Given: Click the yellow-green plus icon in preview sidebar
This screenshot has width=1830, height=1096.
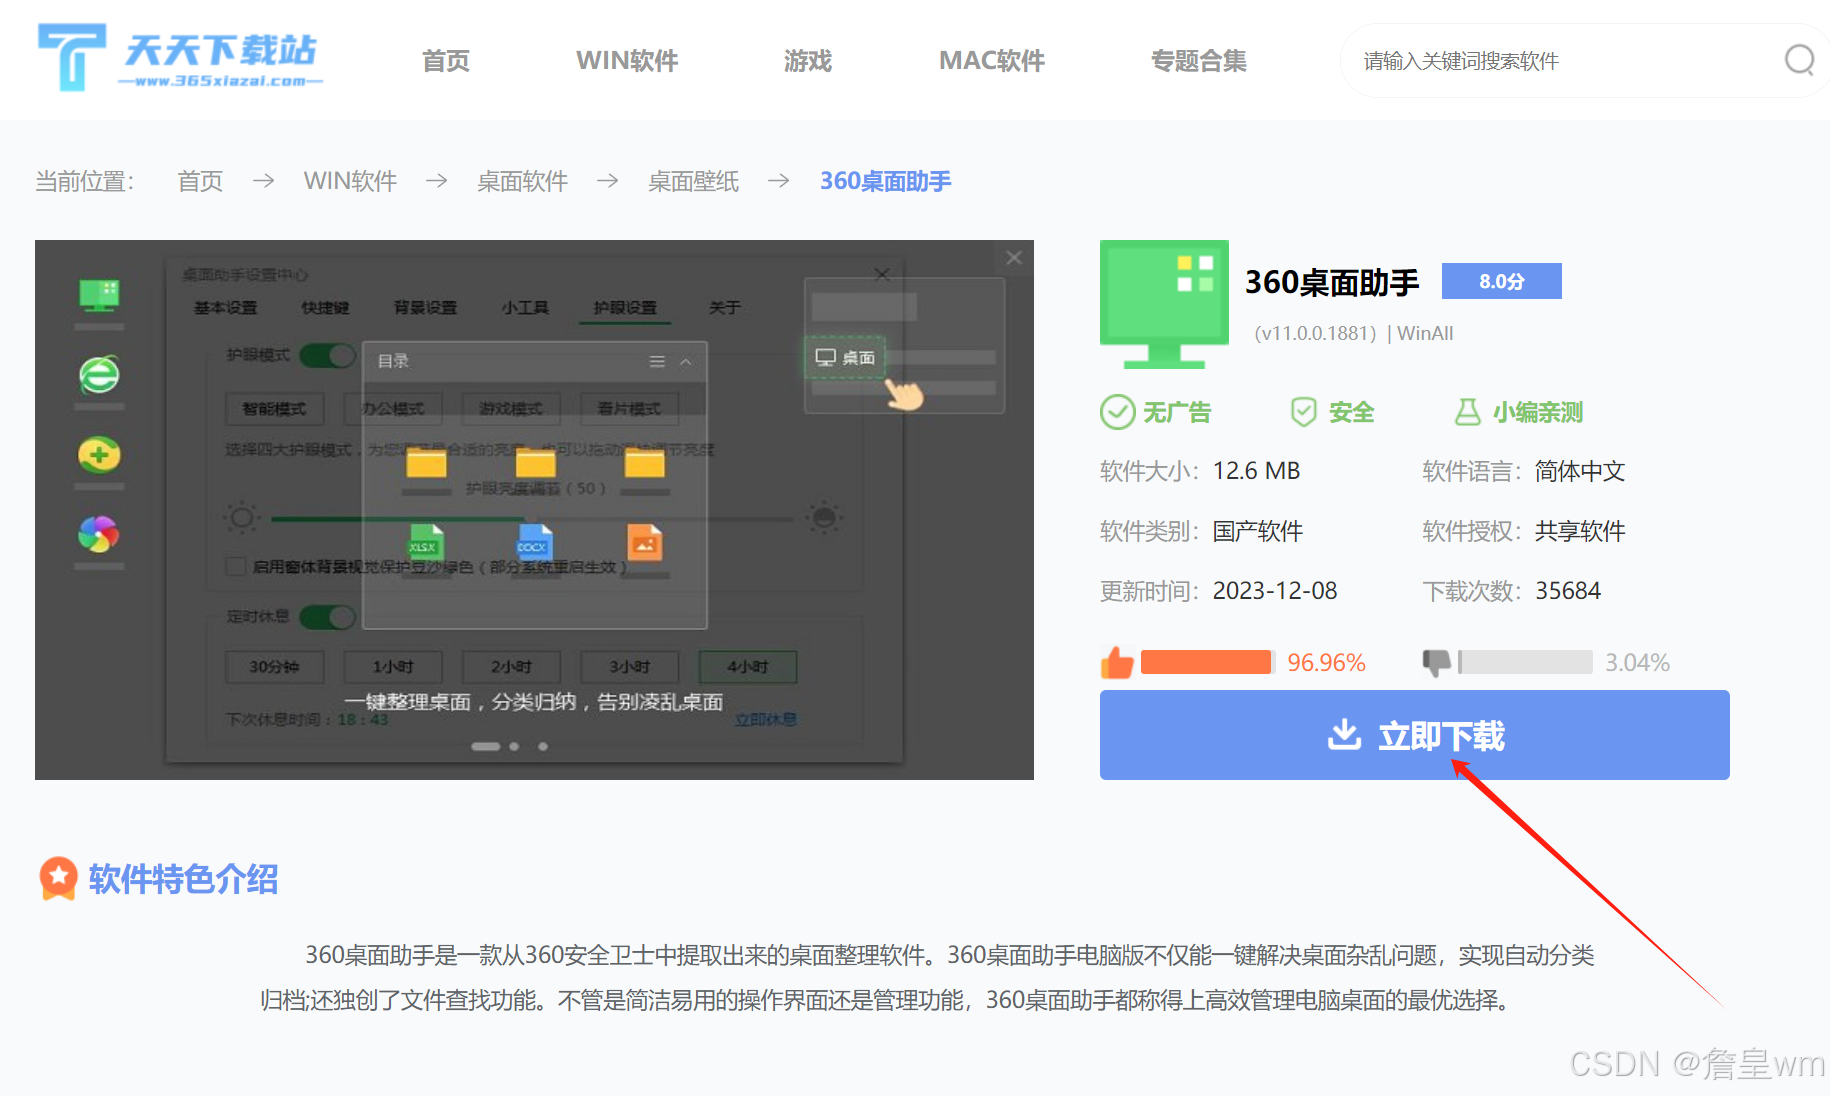Looking at the screenshot, I should pyautogui.click(x=99, y=455).
